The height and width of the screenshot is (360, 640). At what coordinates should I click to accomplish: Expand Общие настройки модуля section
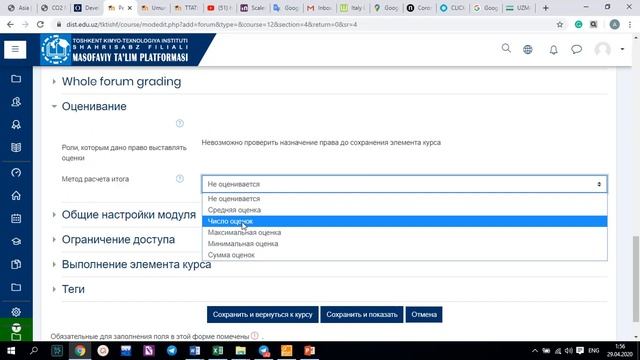point(129,215)
